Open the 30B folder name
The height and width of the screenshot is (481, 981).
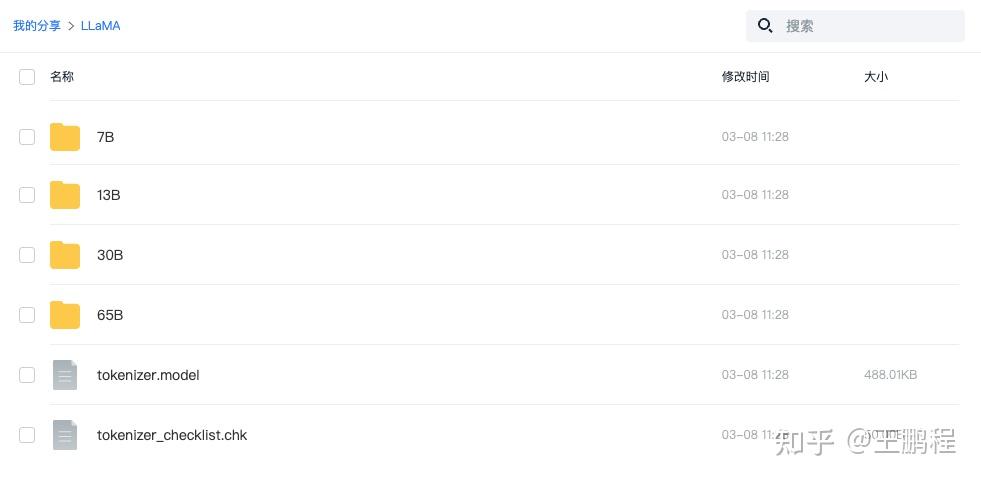pyautogui.click(x=110, y=255)
